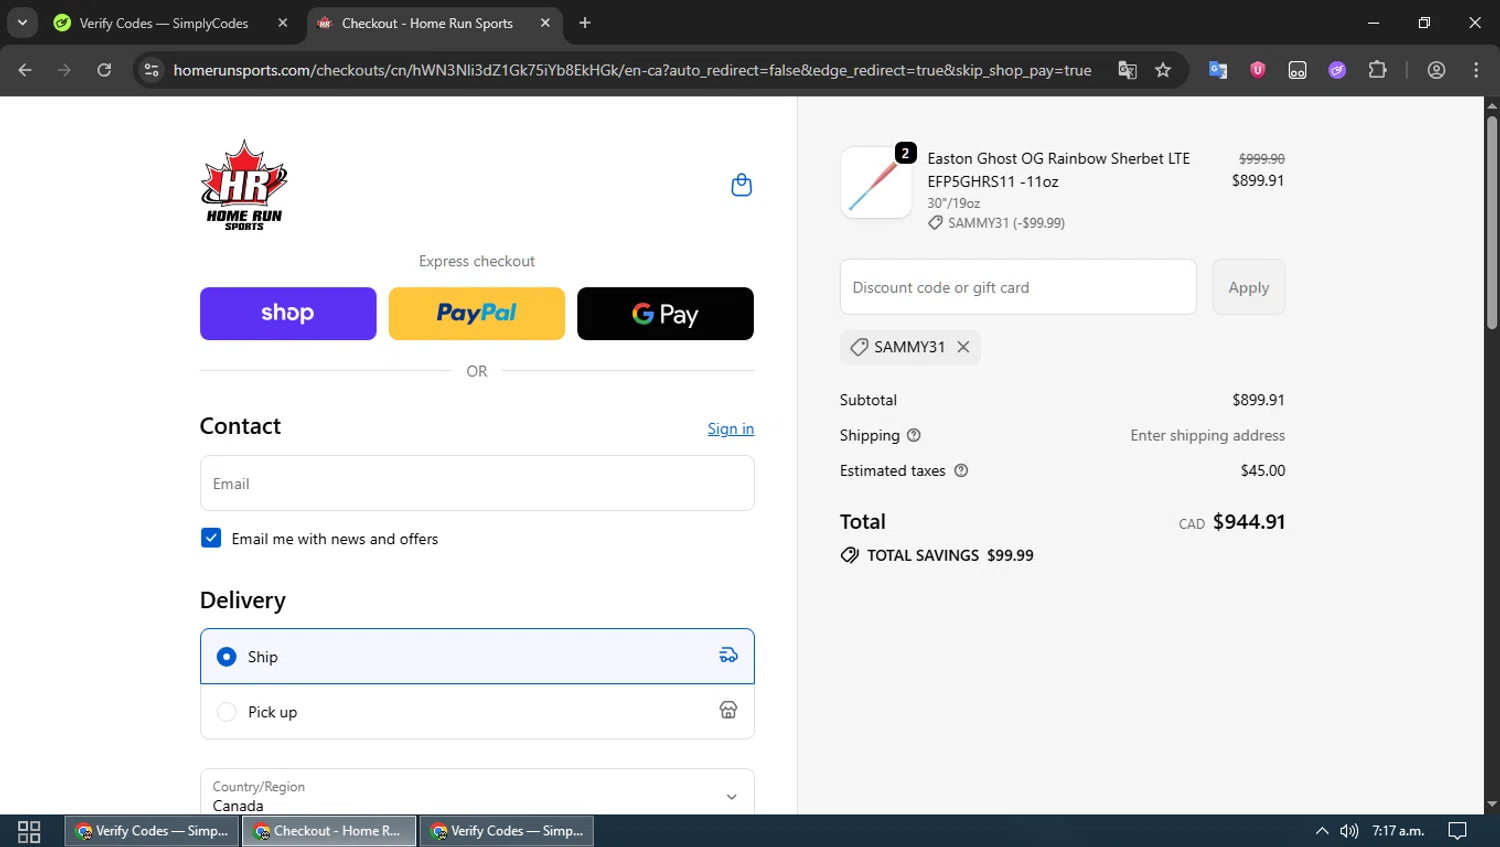Show hidden system tray icons
The height and width of the screenshot is (847, 1500).
[1322, 831]
